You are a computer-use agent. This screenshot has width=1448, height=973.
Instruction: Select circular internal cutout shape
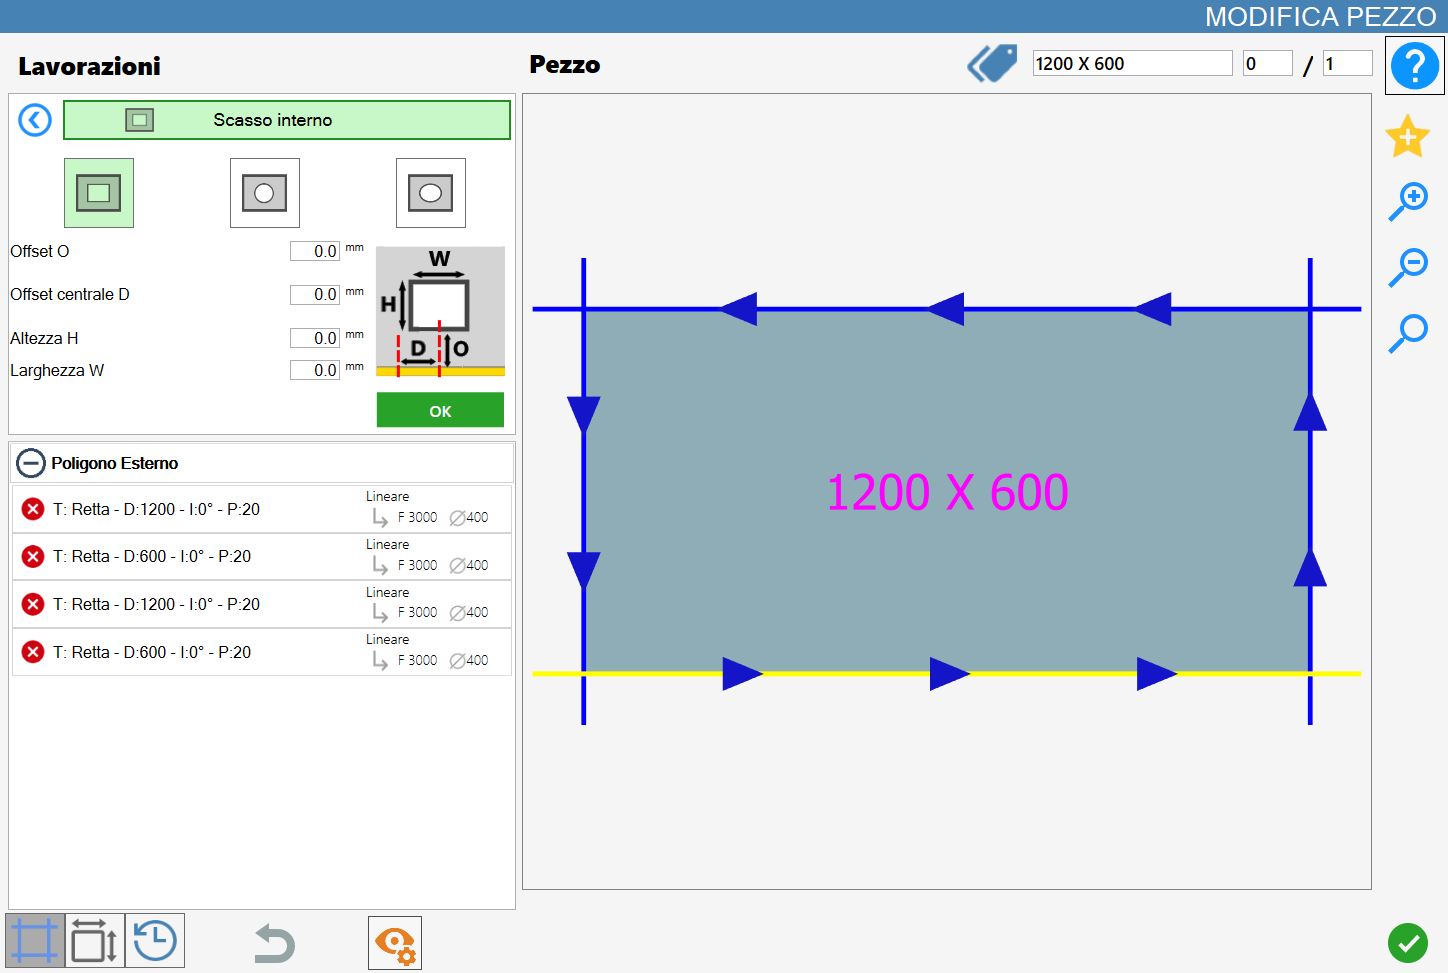tap(265, 193)
